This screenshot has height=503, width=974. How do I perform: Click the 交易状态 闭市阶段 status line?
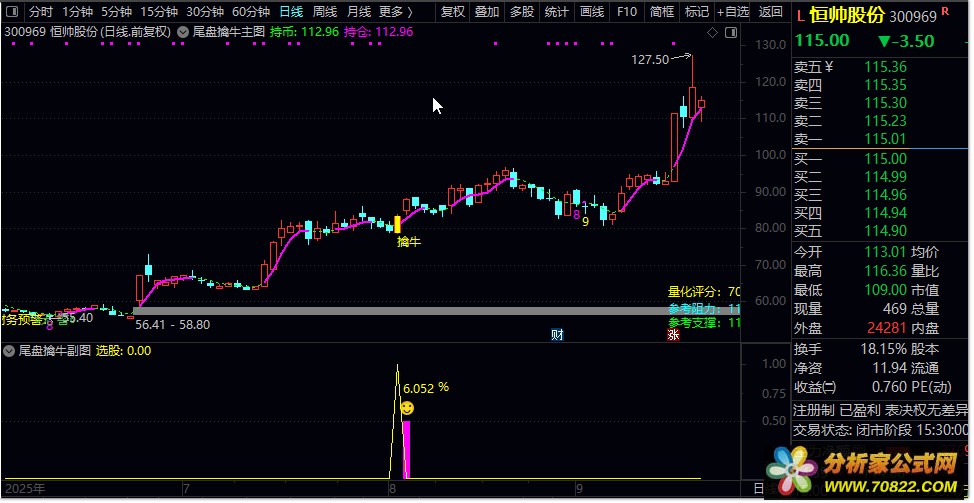tap(880, 430)
